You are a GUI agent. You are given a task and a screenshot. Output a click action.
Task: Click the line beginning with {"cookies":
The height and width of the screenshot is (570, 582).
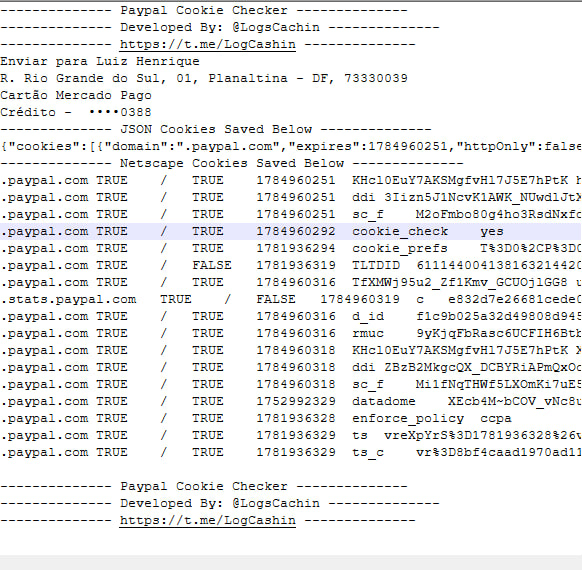291,147
